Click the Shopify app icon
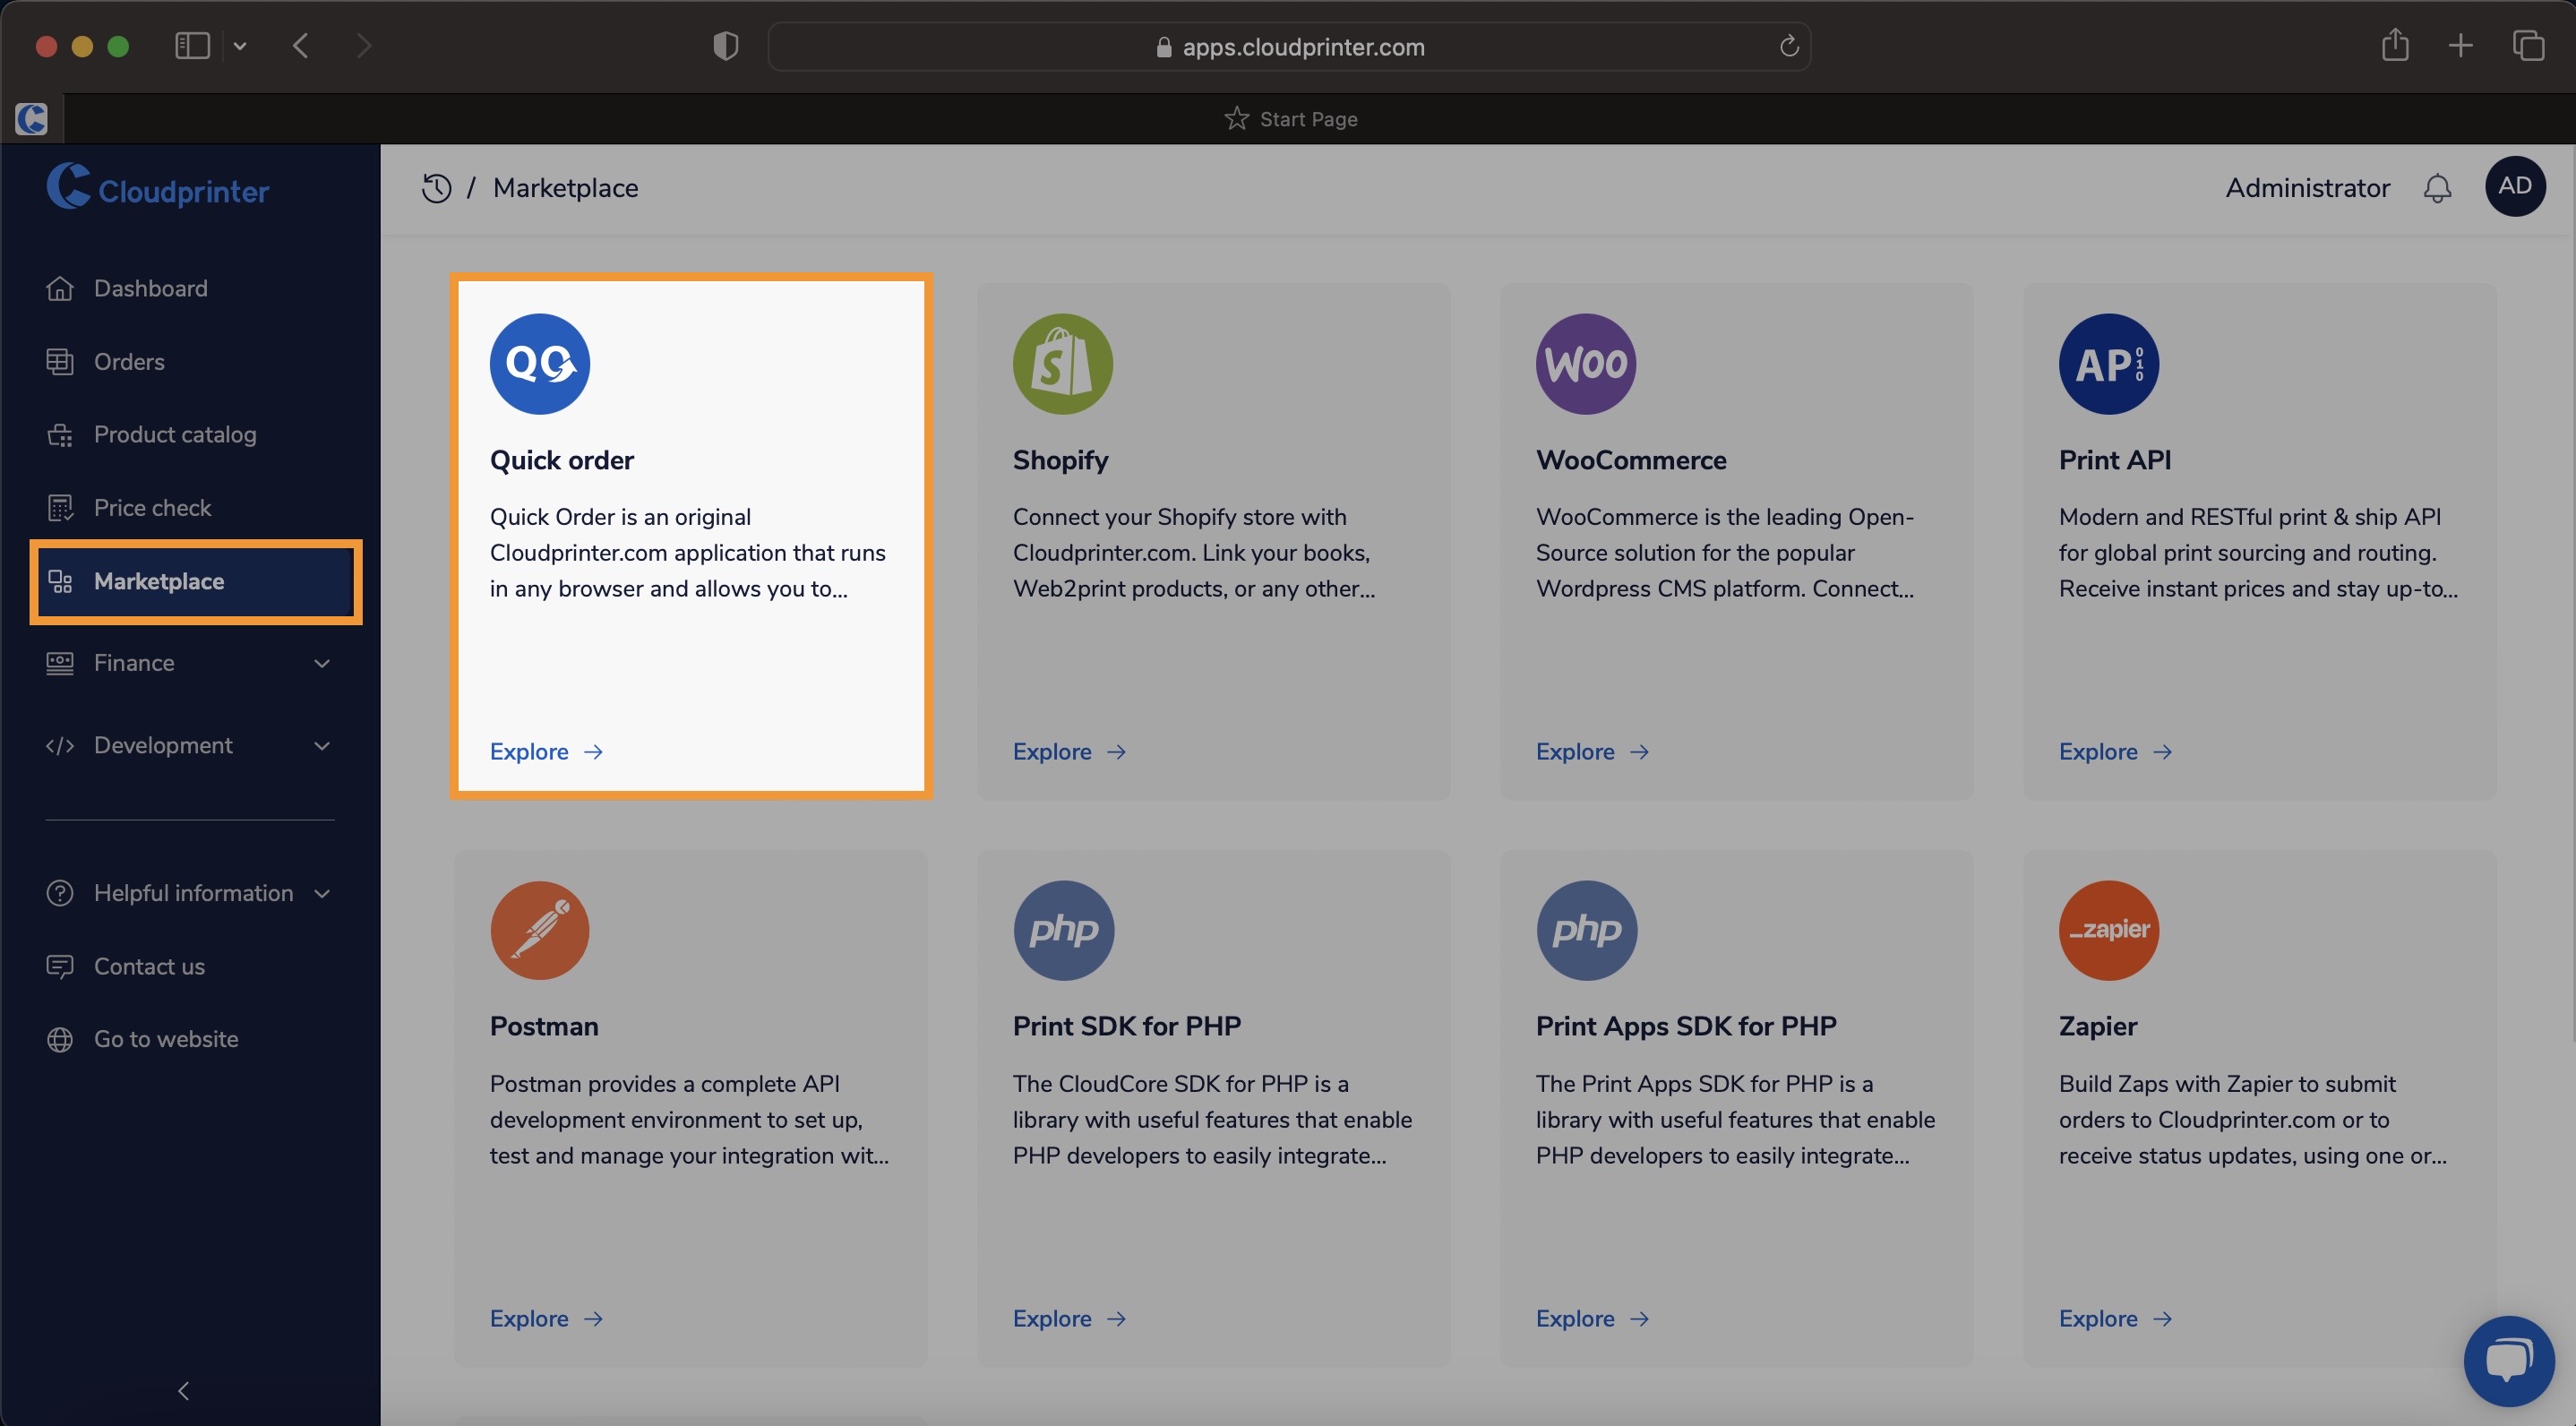 click(1063, 364)
